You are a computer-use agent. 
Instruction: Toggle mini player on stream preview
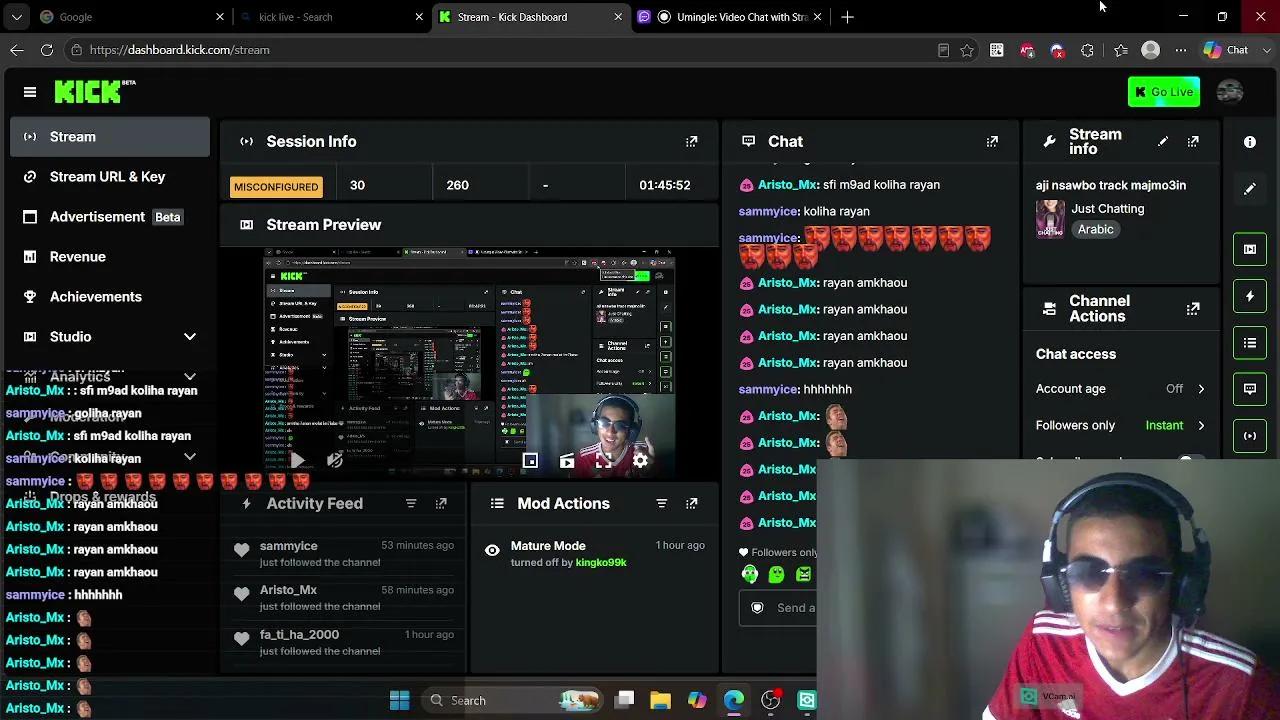click(x=530, y=461)
